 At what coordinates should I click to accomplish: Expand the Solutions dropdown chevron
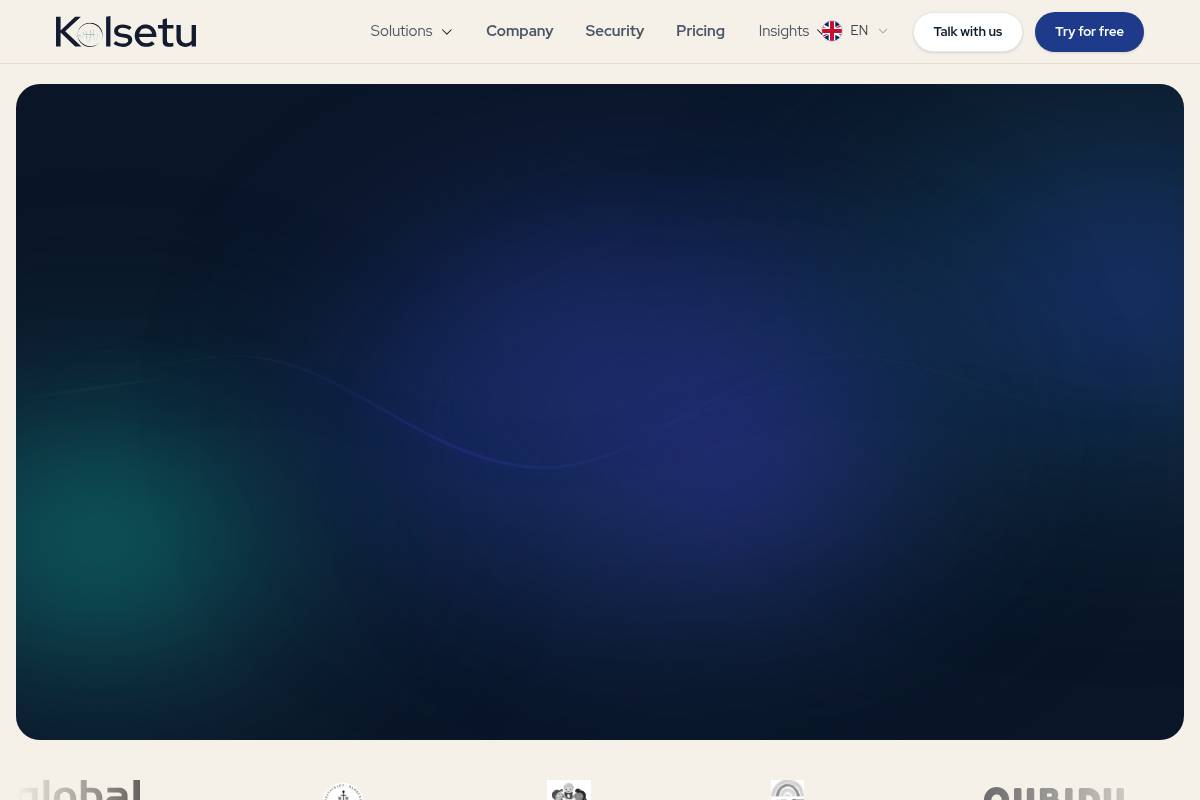click(x=447, y=32)
